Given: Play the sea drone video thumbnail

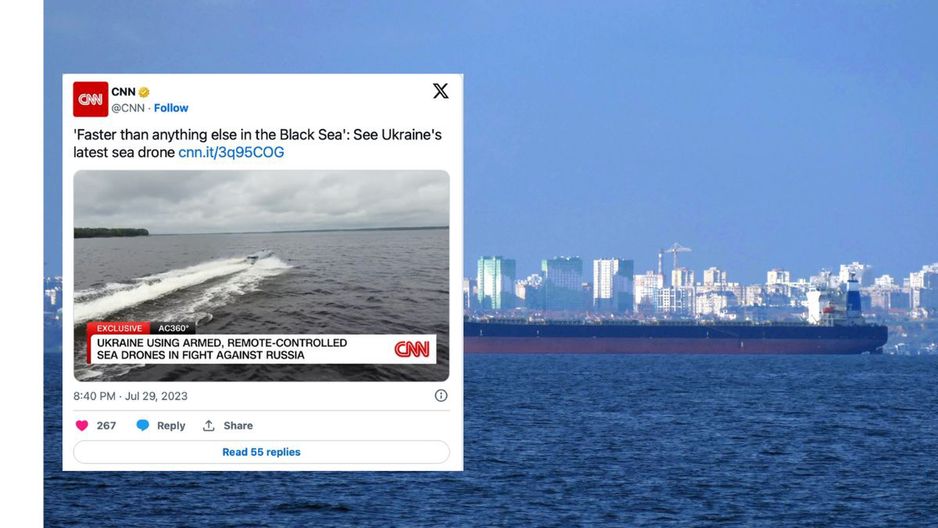Looking at the screenshot, I should [x=261, y=276].
